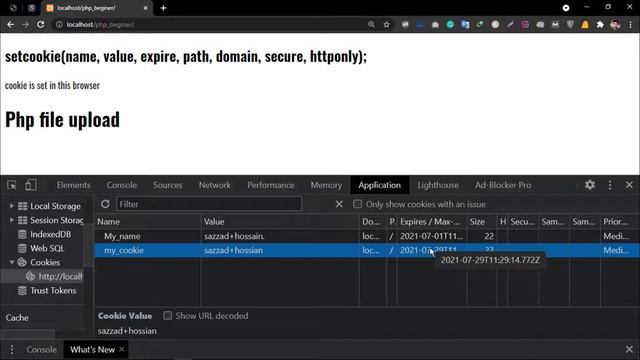Sort cookies by Priority column

[620, 222]
